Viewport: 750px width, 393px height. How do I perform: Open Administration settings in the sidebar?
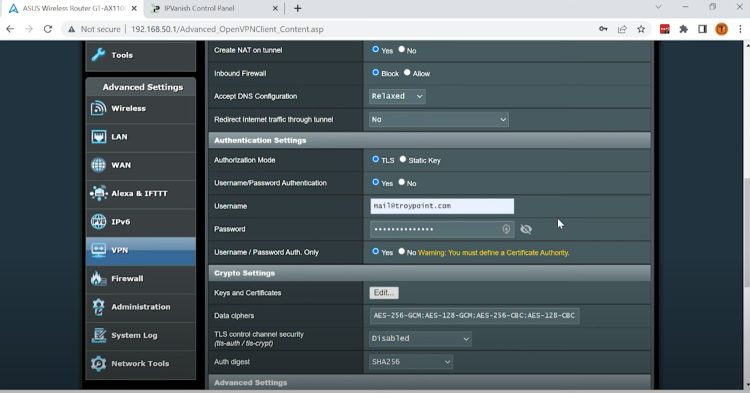pyautogui.click(x=141, y=307)
